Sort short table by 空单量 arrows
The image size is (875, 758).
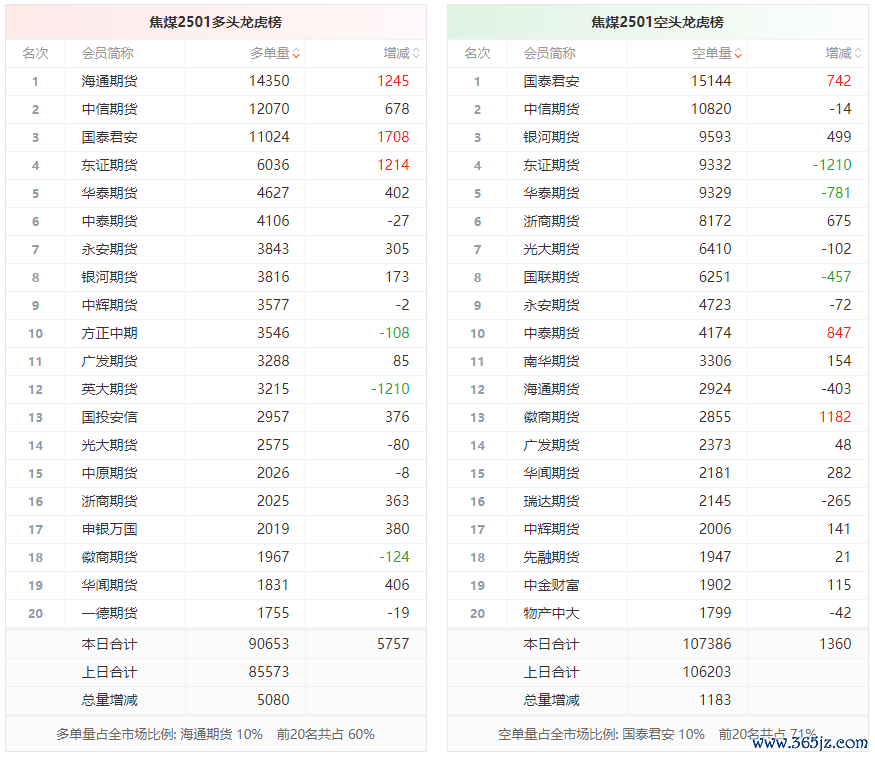point(738,54)
